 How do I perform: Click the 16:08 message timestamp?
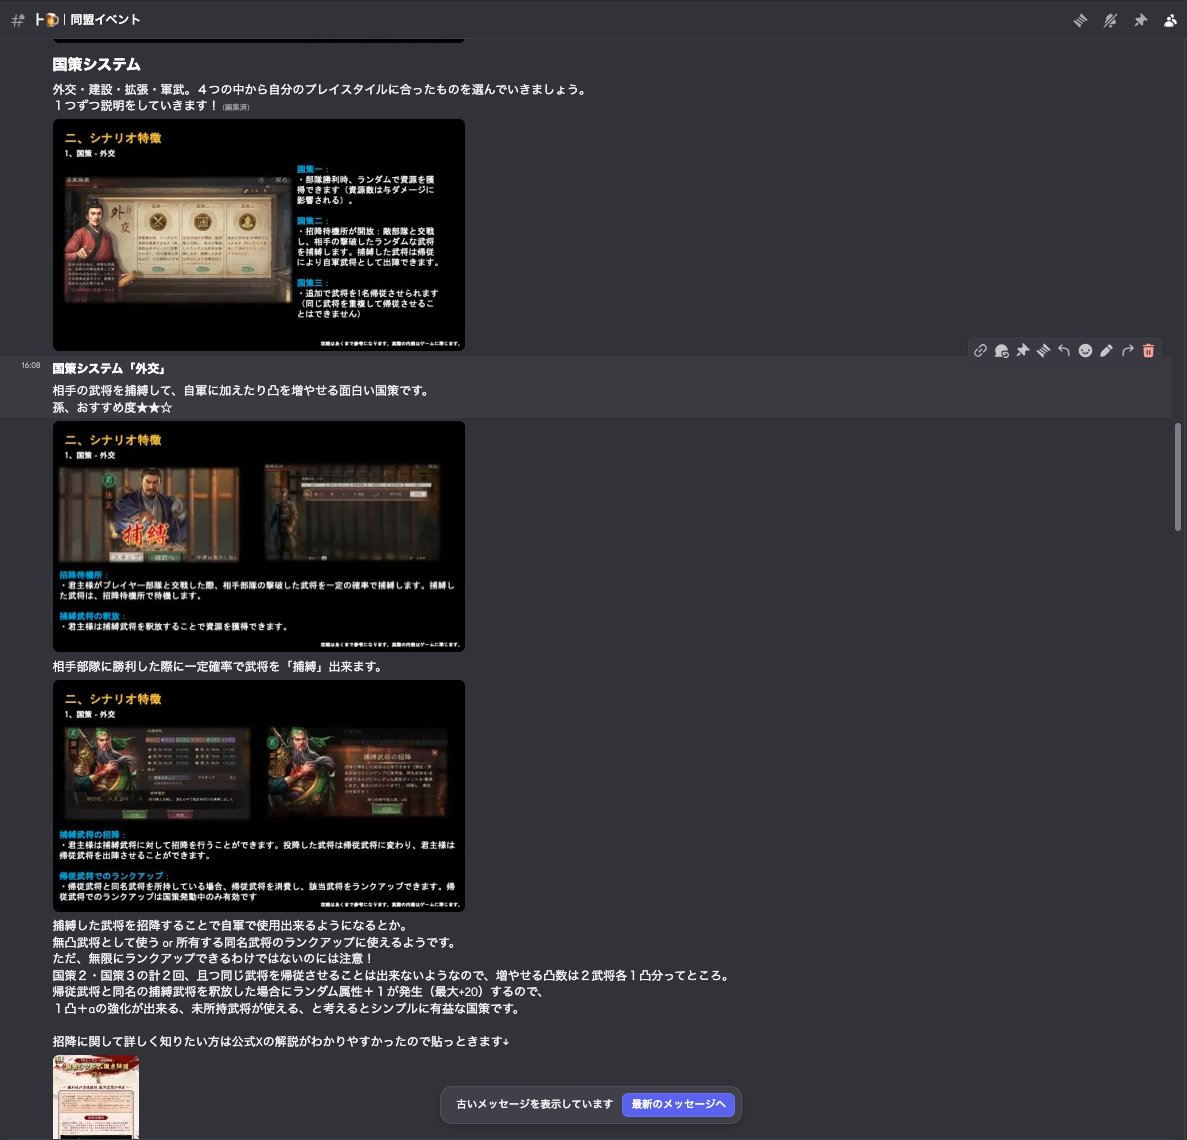pos(31,366)
